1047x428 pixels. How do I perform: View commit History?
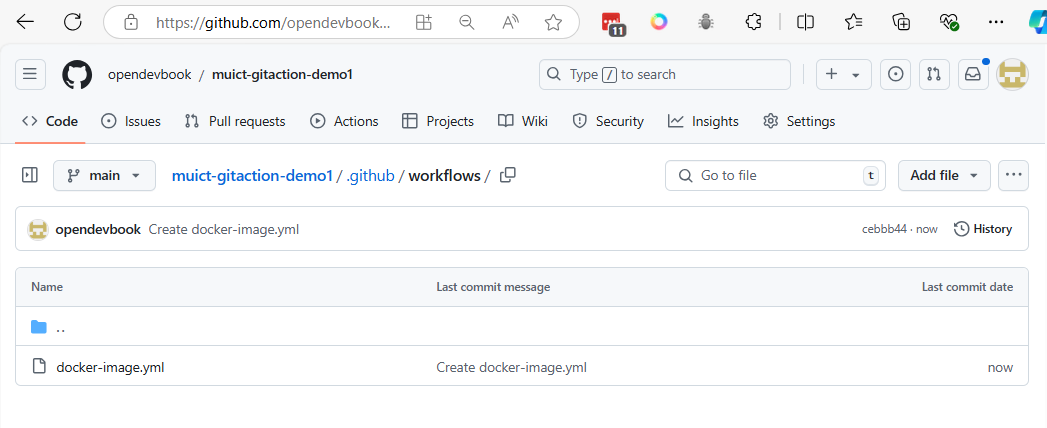coord(982,229)
